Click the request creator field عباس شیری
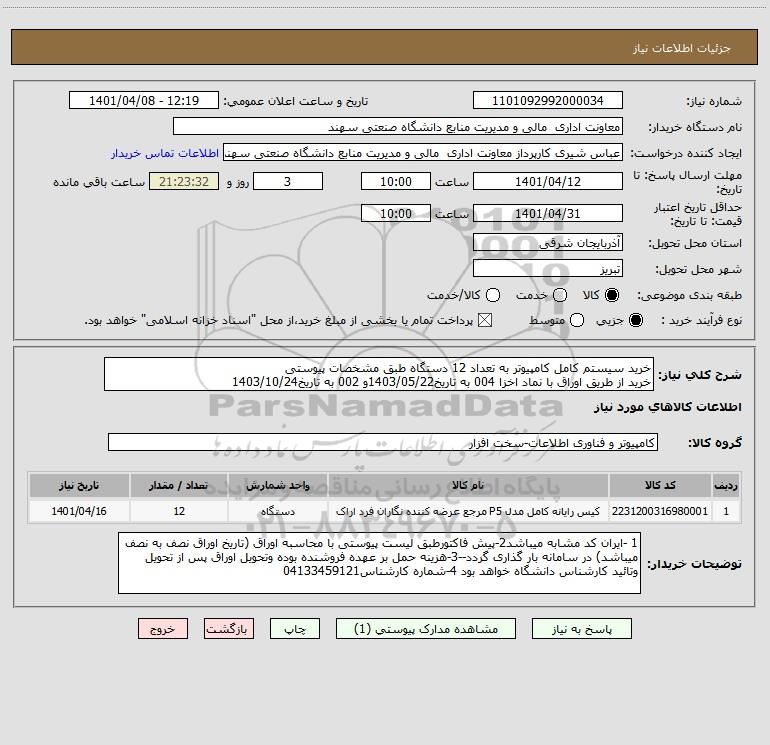The width and height of the screenshot is (770, 745). [x=423, y=153]
